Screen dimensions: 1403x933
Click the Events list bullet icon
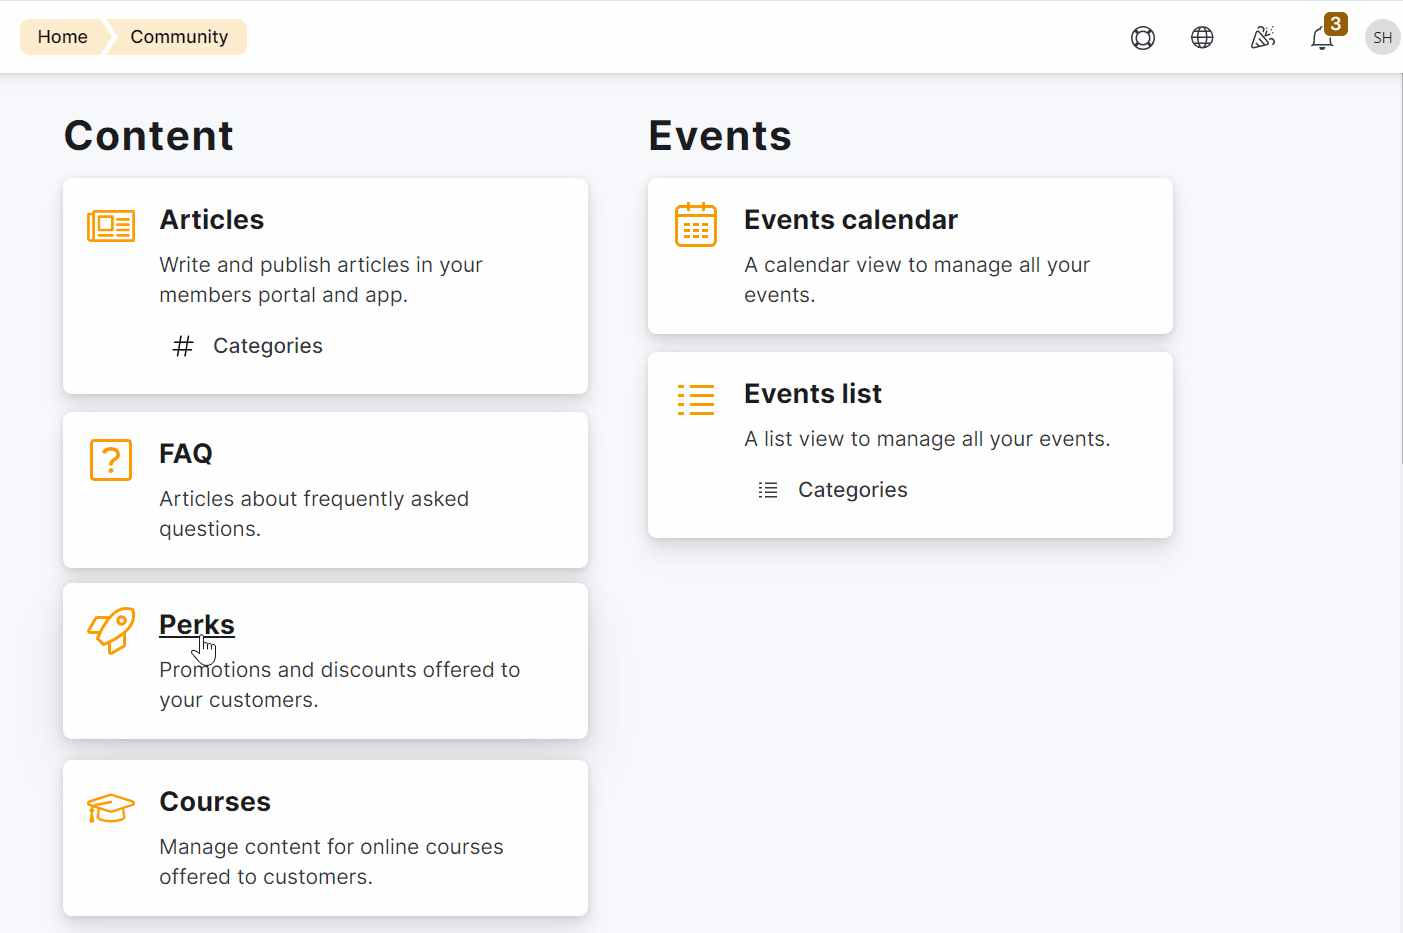point(696,400)
